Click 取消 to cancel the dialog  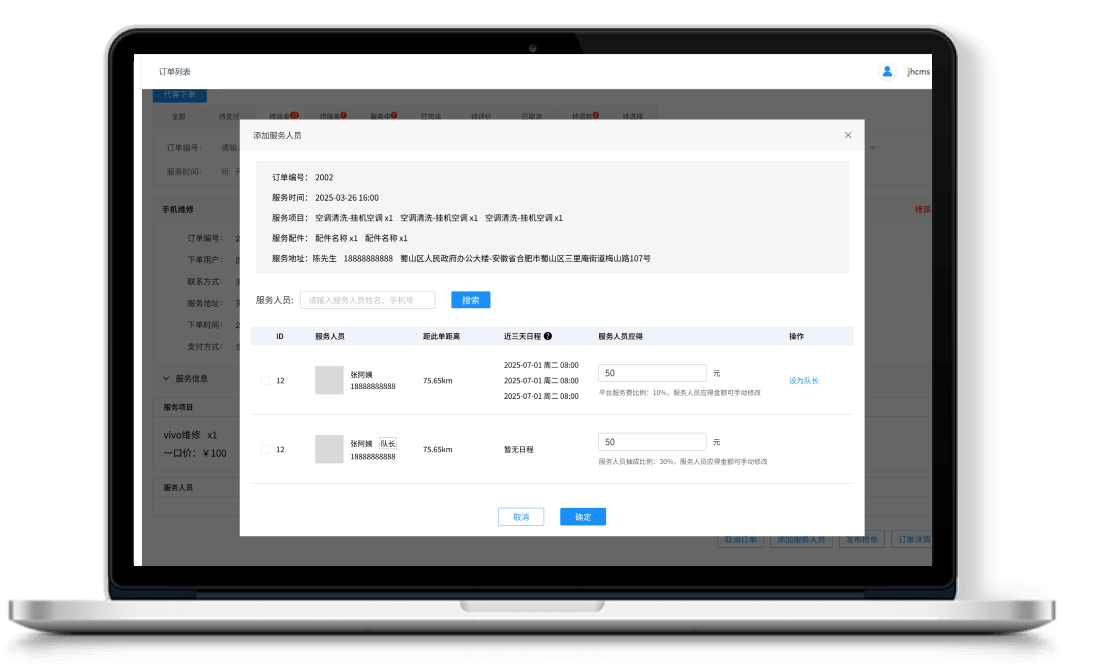(520, 517)
